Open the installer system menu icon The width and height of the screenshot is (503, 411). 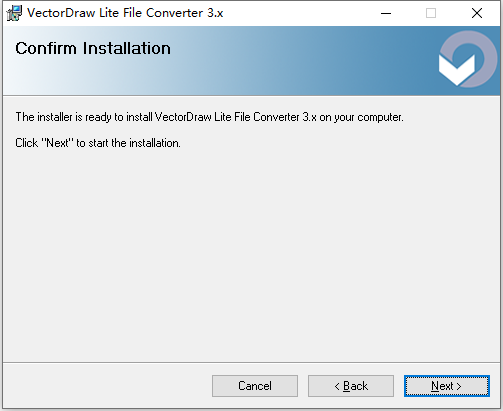coord(14,13)
